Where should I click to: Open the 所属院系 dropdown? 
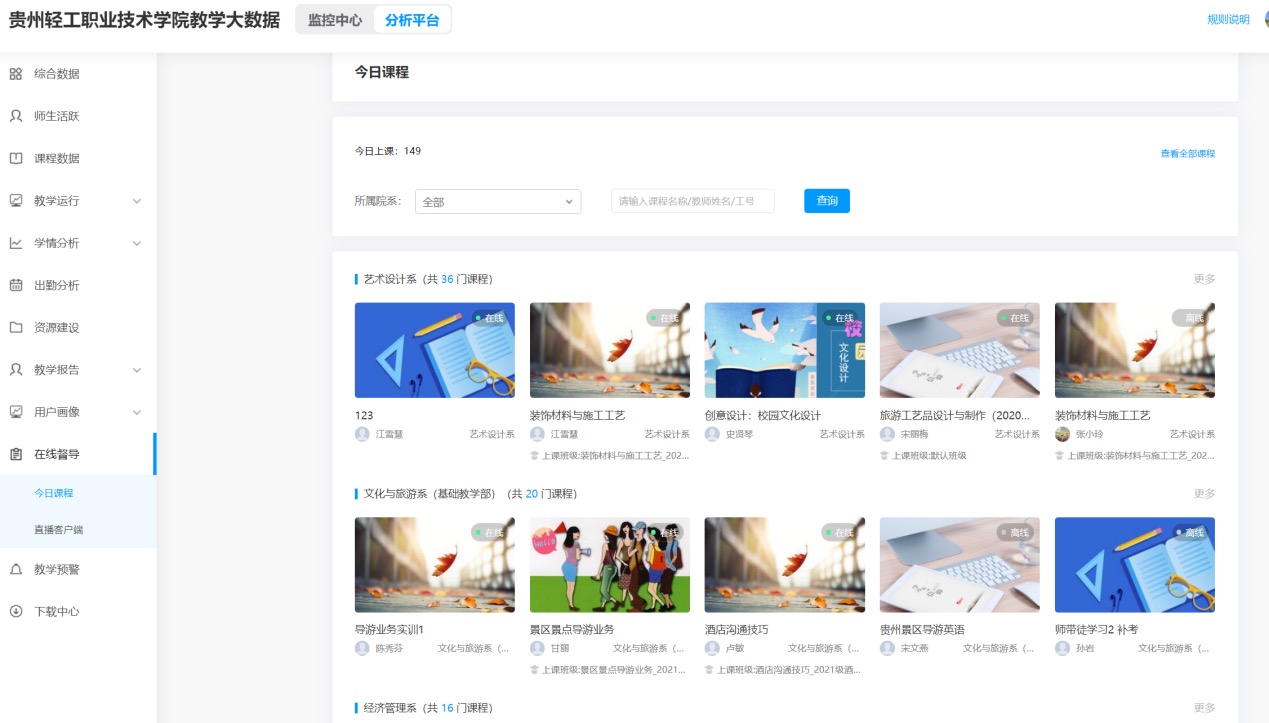tap(497, 202)
